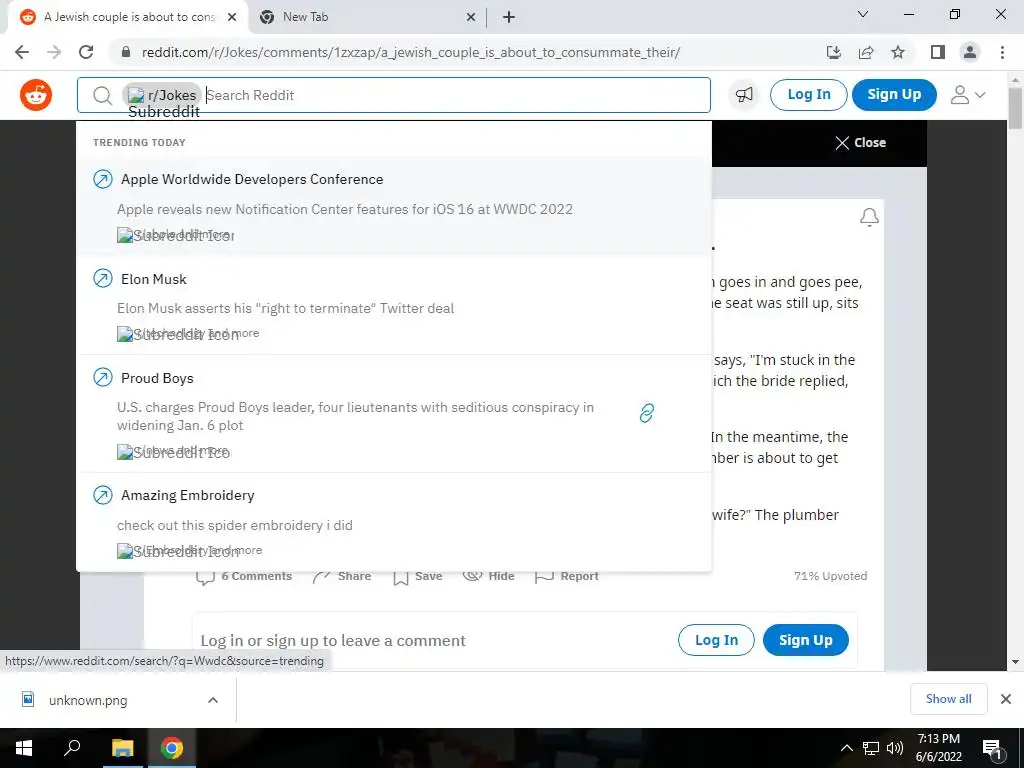Image resolution: width=1024 pixels, height=768 pixels.
Task: Bookmark this page with star icon
Action: [898, 52]
